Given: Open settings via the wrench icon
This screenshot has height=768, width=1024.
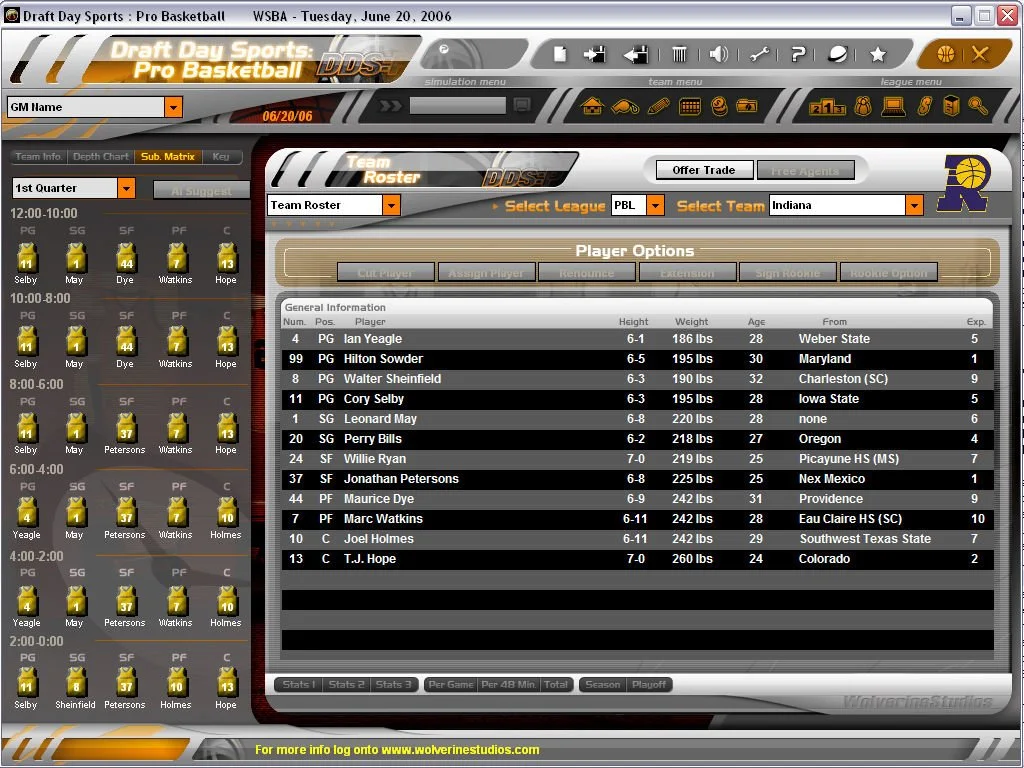Looking at the screenshot, I should [759, 54].
